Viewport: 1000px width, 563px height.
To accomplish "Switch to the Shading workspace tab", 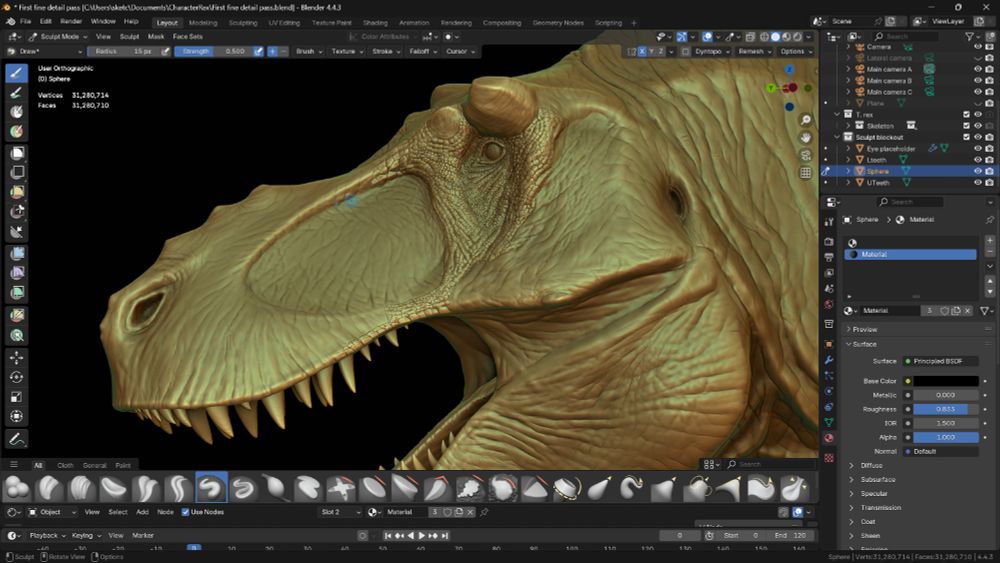I will 376,23.
